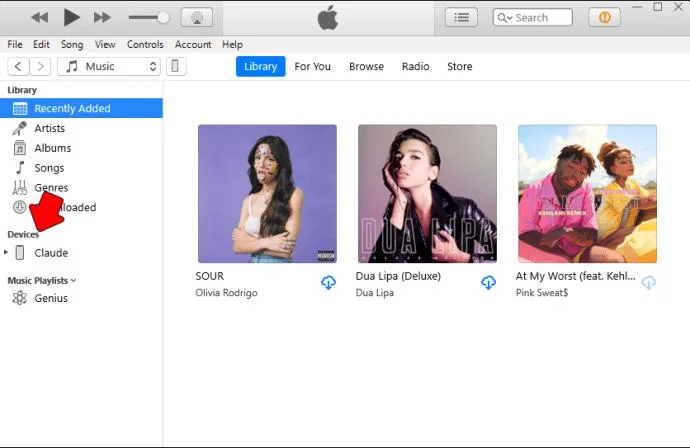Skip ahead with the fast forward button
The image size is (690, 448).
102,18
